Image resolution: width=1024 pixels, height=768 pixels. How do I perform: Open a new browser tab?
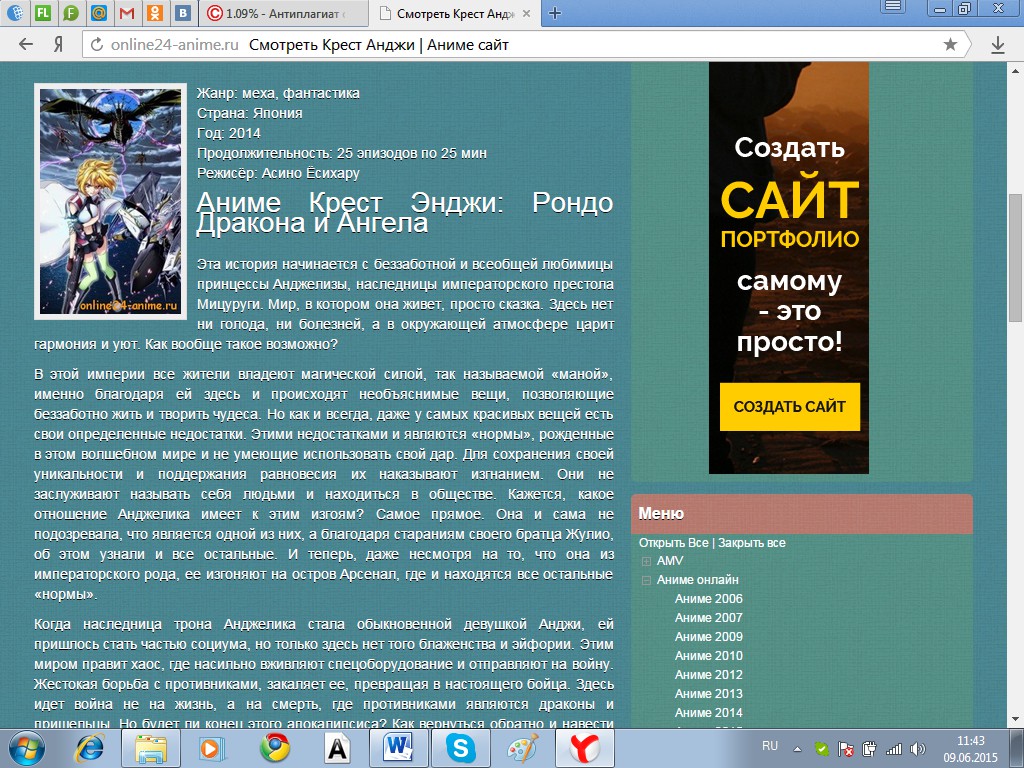[554, 13]
